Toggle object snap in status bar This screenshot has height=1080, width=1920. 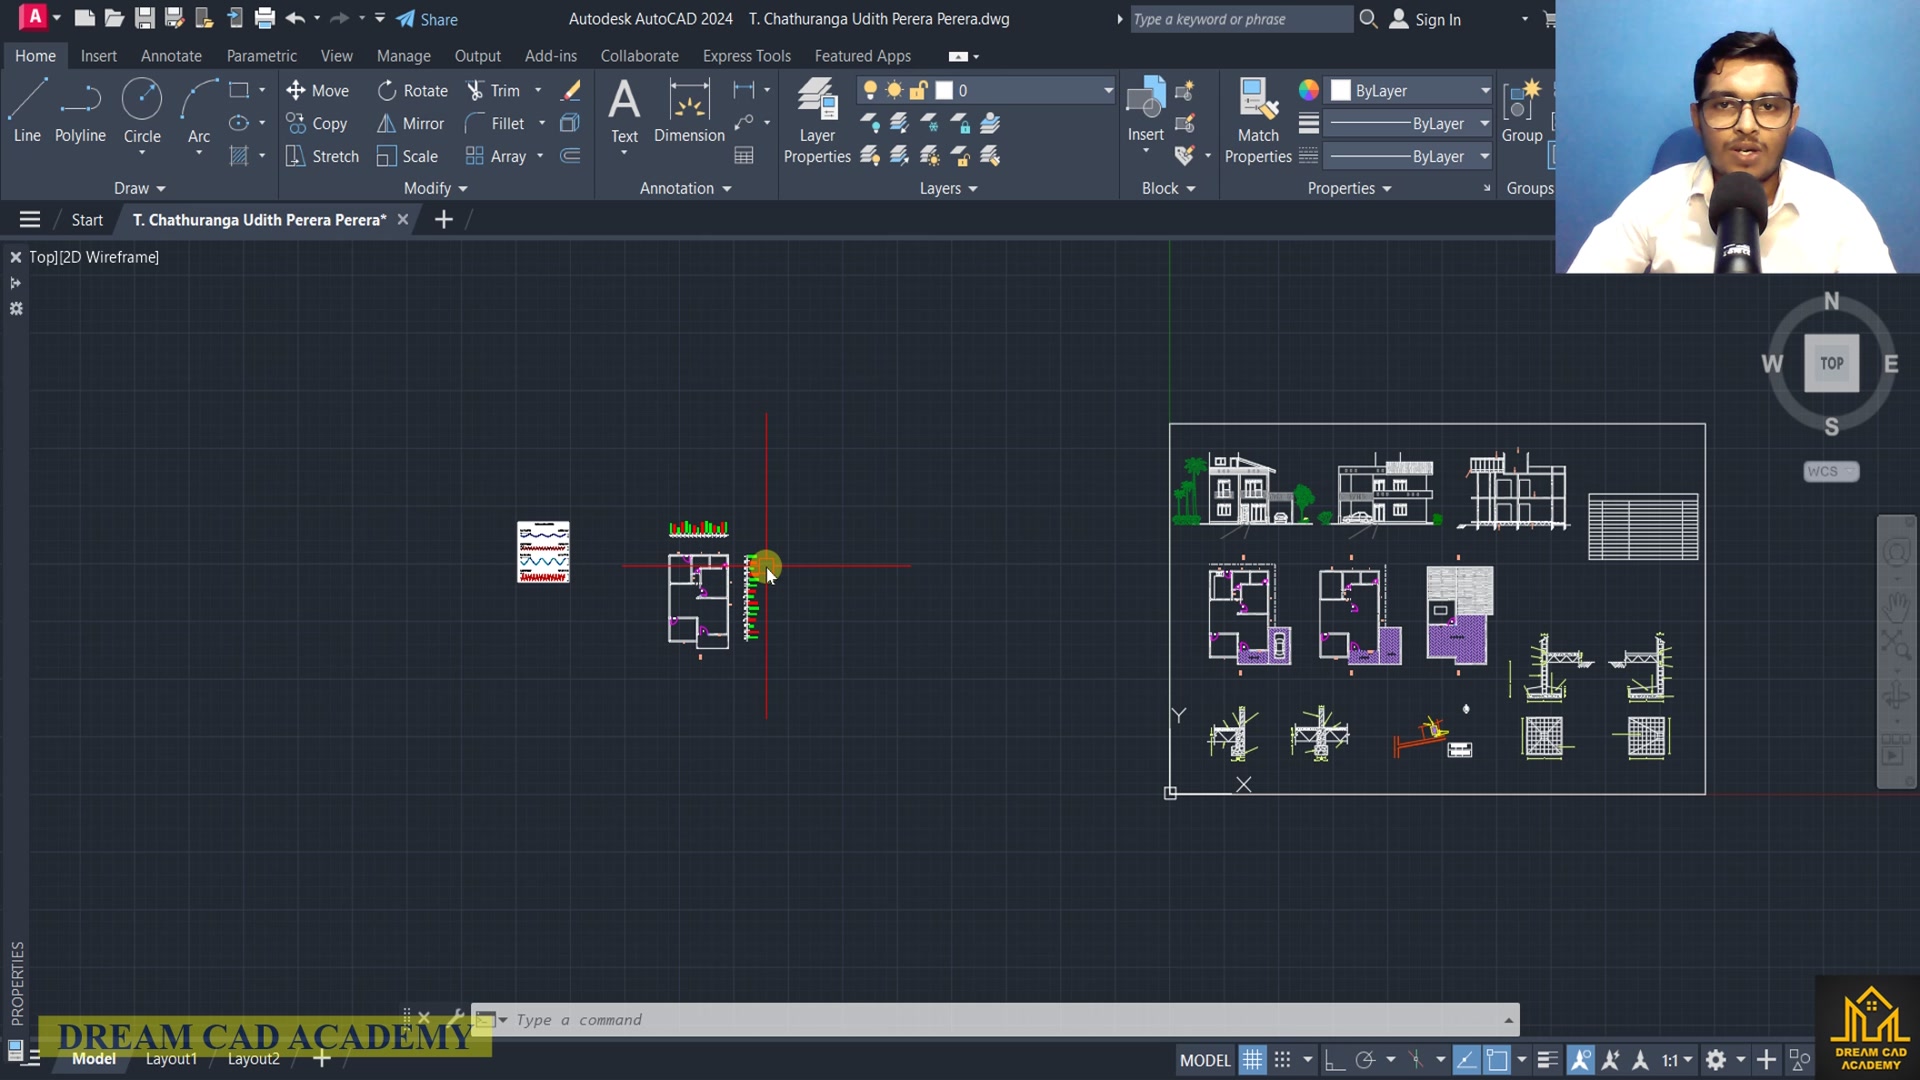1497,1060
